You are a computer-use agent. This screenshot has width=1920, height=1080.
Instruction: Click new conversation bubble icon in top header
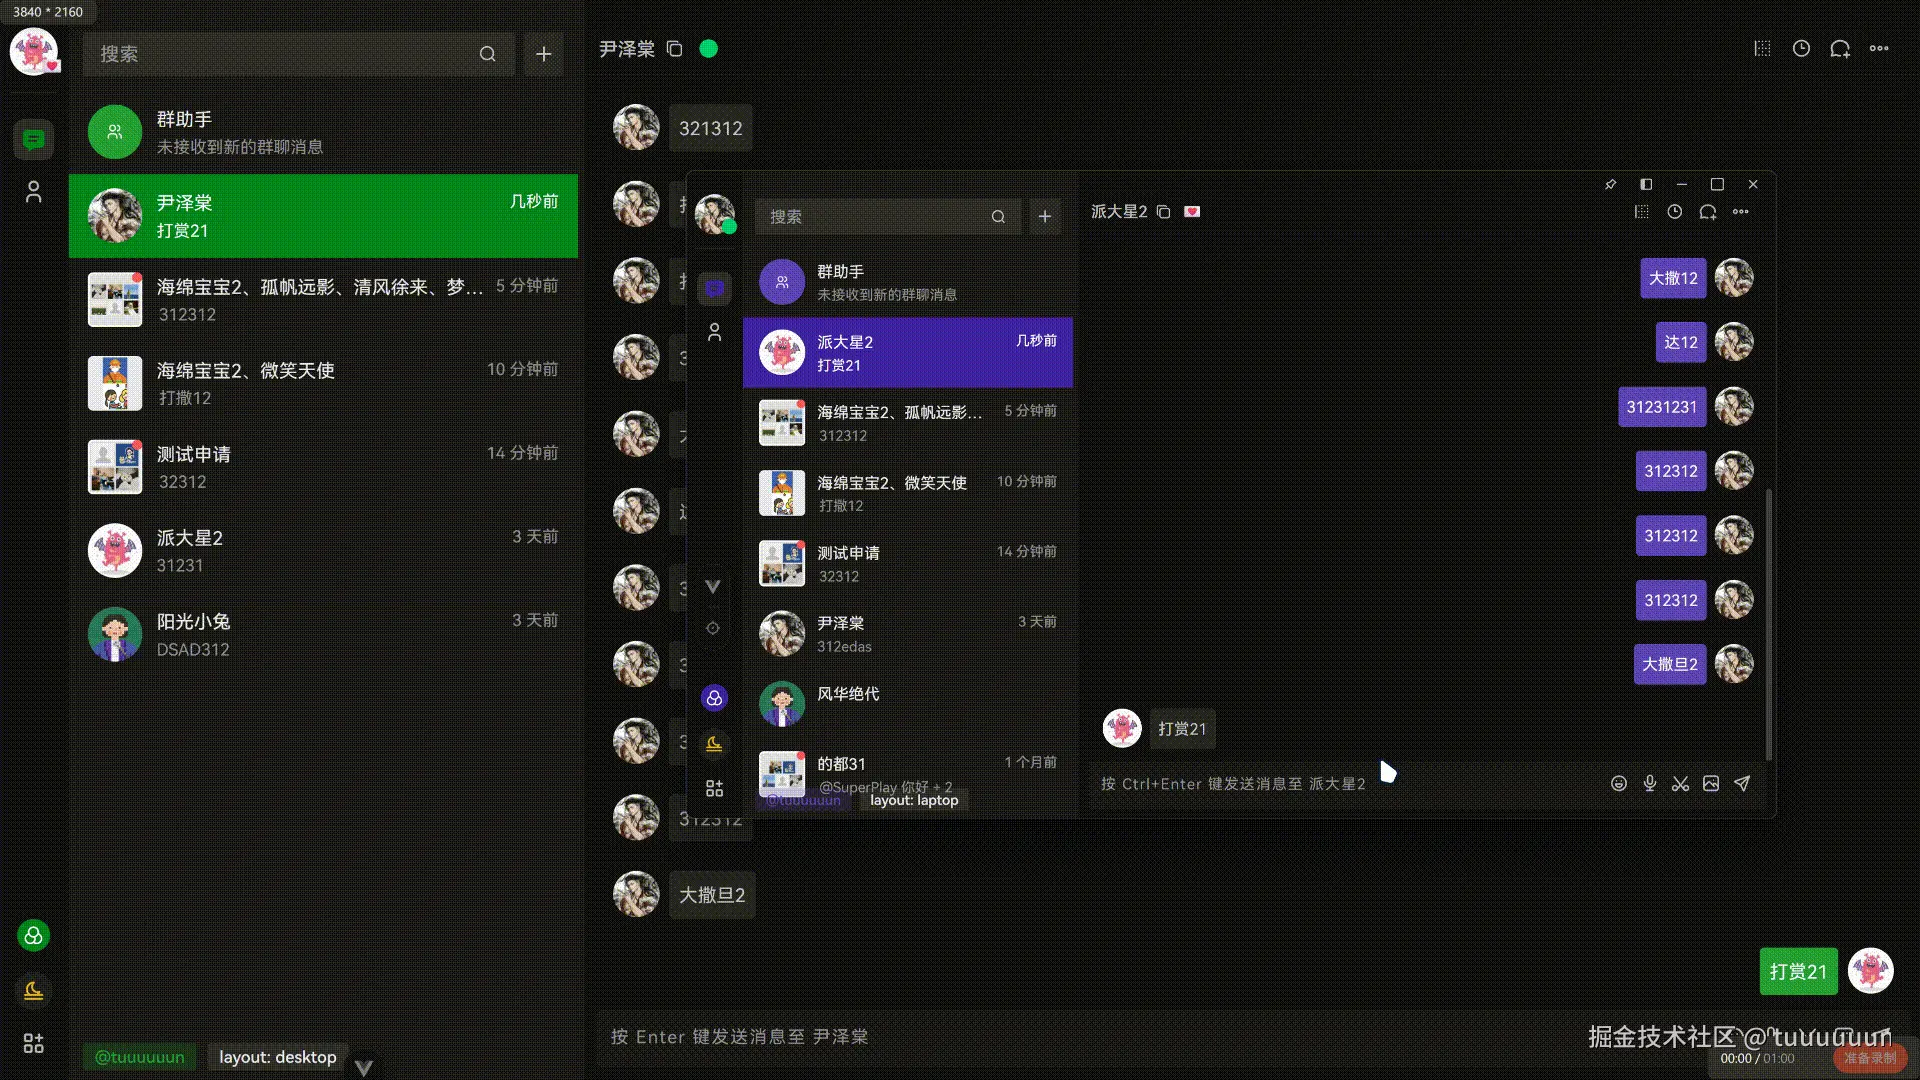pyautogui.click(x=1840, y=49)
